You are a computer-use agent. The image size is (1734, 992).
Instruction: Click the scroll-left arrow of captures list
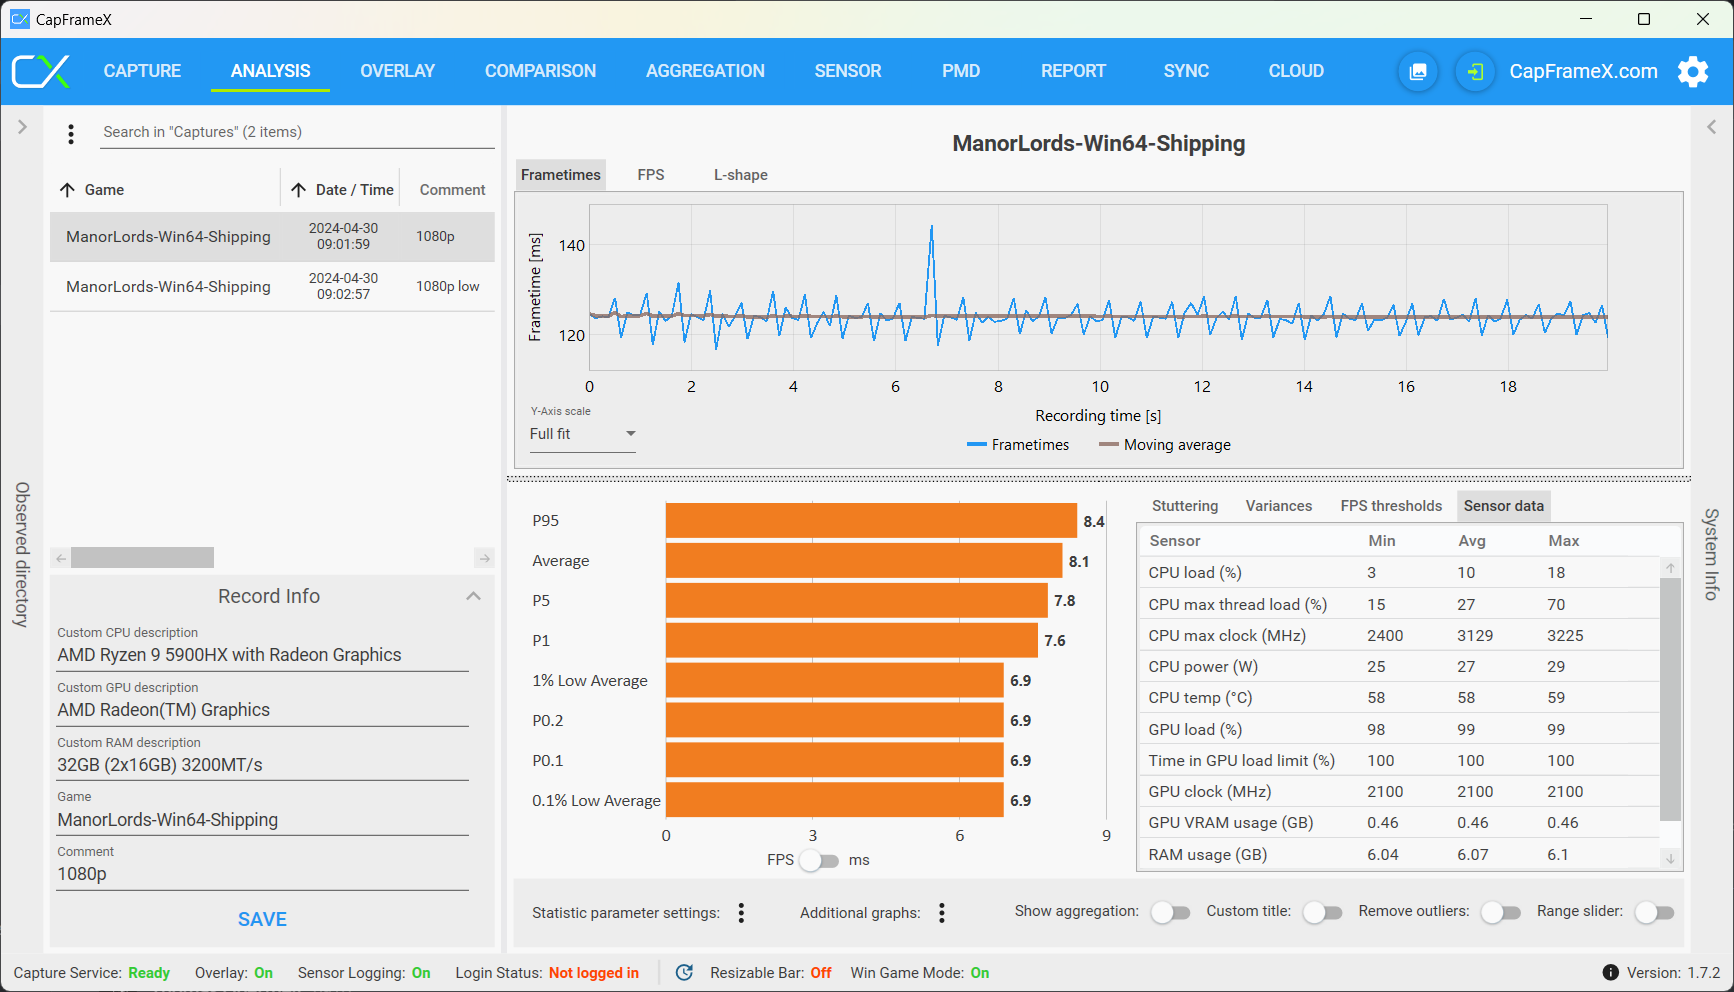click(61, 558)
